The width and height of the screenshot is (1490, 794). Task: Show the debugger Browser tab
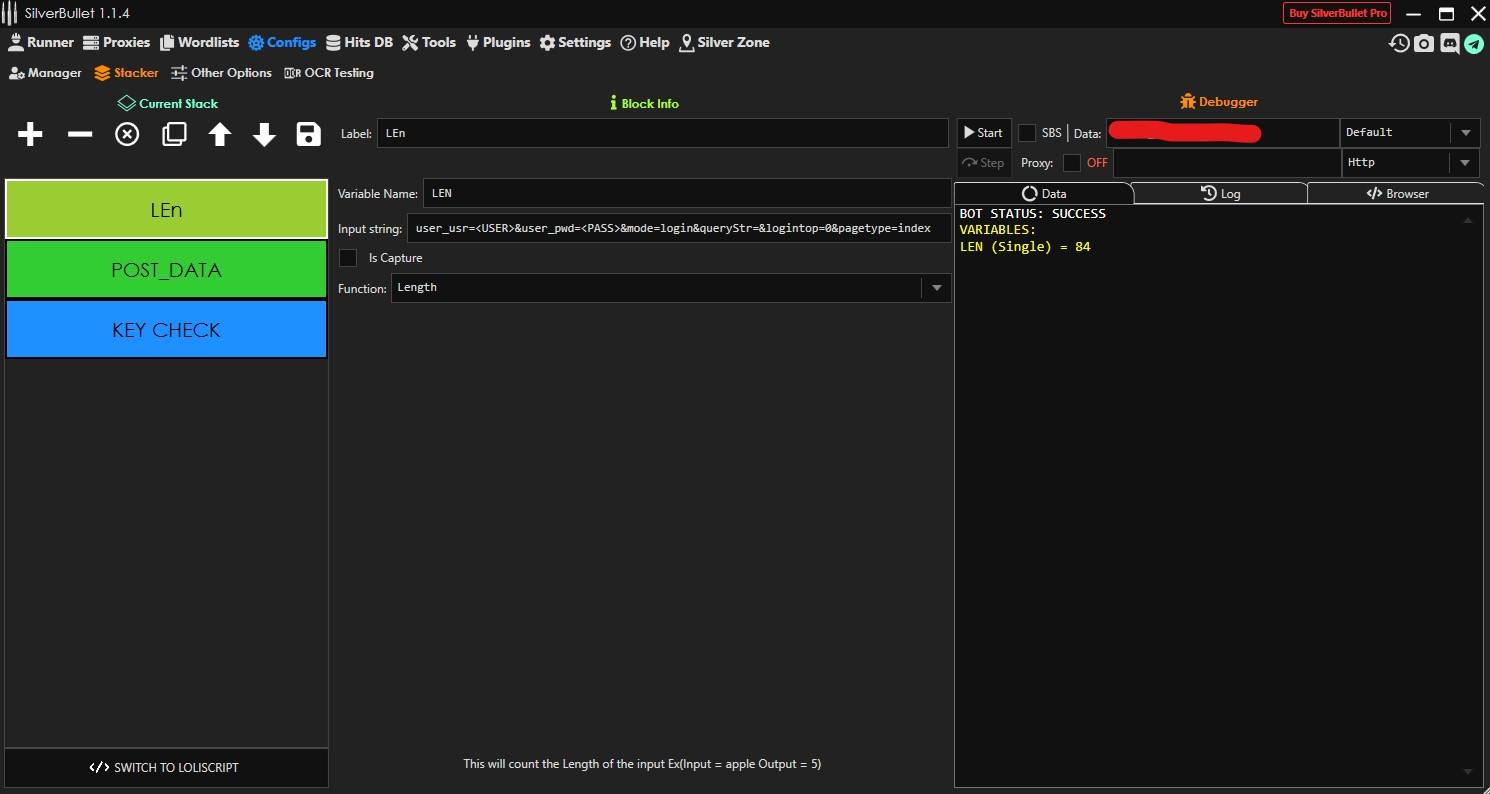[1397, 193]
